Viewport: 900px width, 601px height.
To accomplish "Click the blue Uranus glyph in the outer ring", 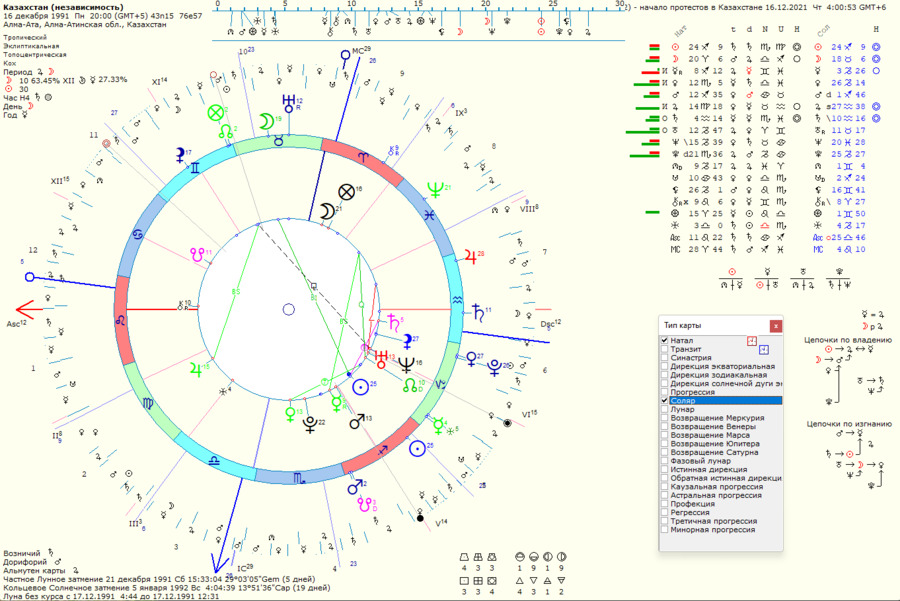I will [289, 103].
